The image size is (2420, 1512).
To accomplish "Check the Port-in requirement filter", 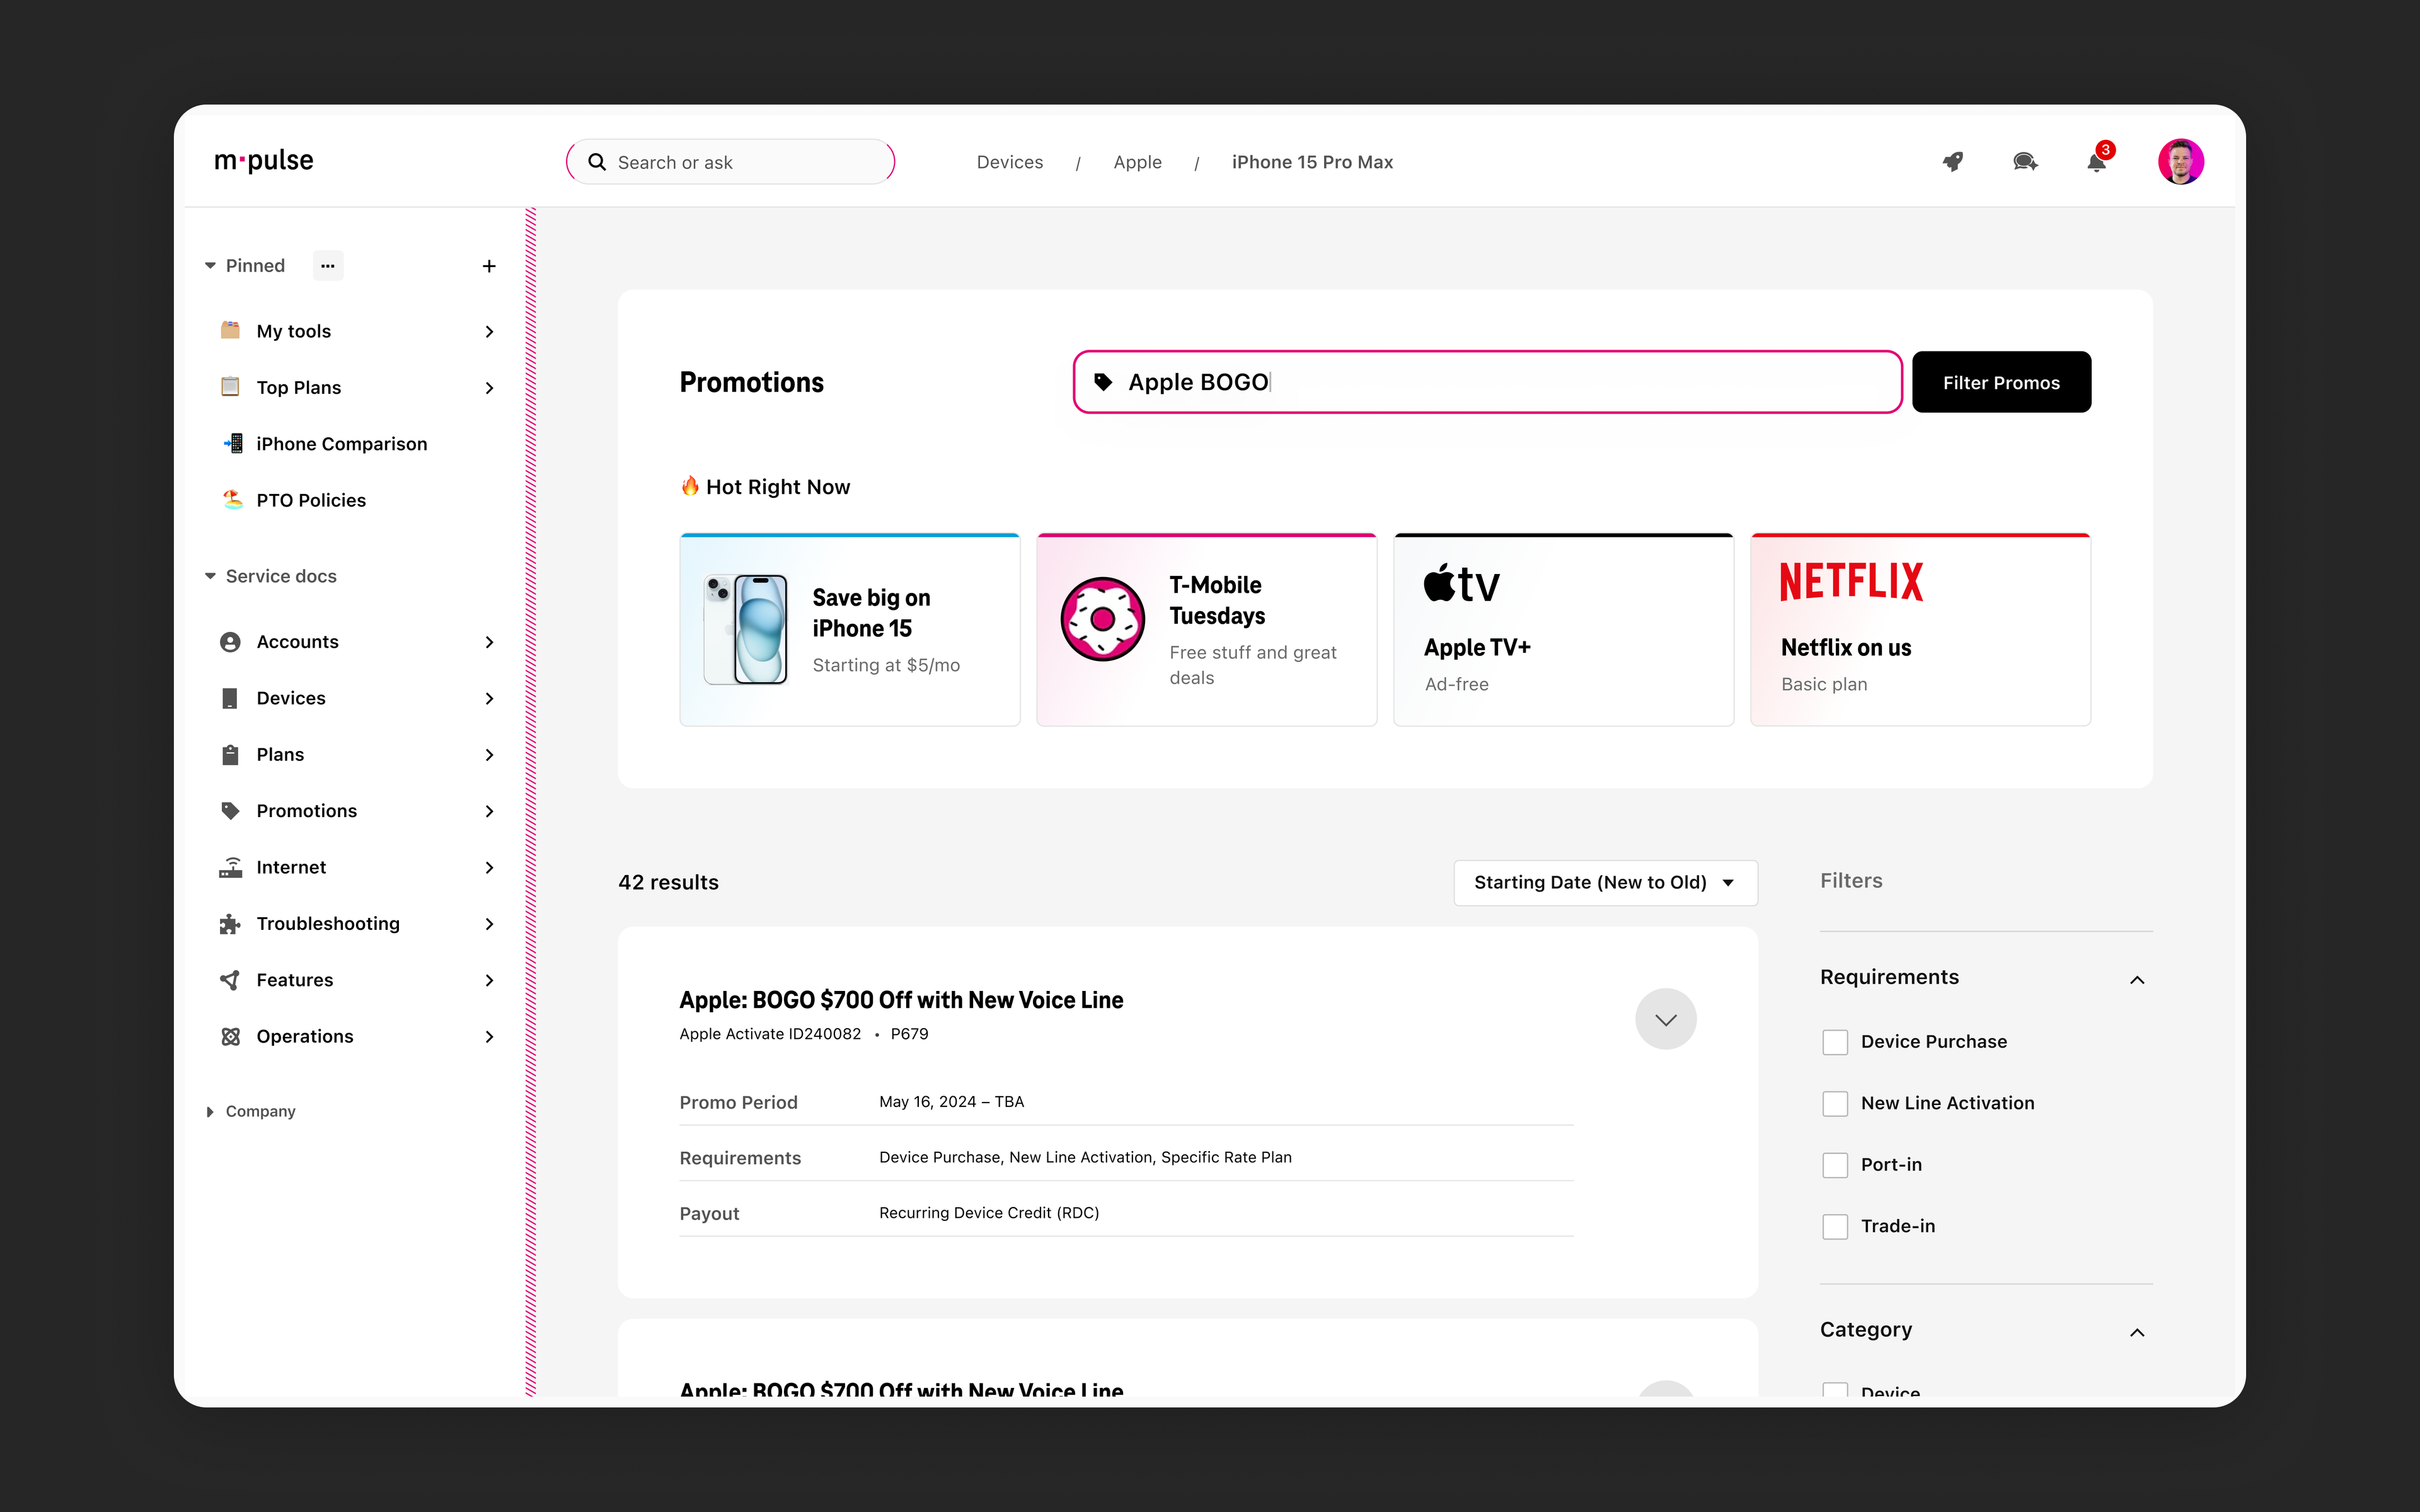I will (1835, 1165).
